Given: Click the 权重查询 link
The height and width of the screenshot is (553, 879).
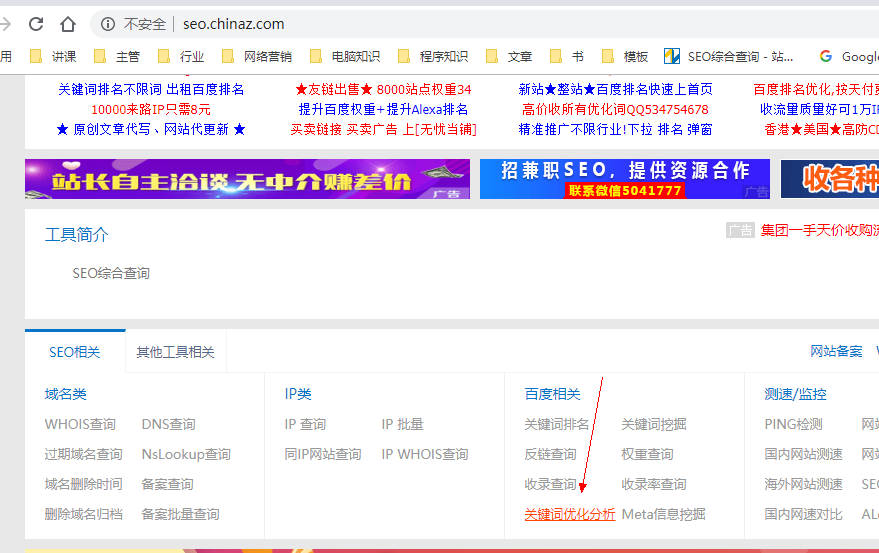Looking at the screenshot, I should pyautogui.click(x=647, y=454).
